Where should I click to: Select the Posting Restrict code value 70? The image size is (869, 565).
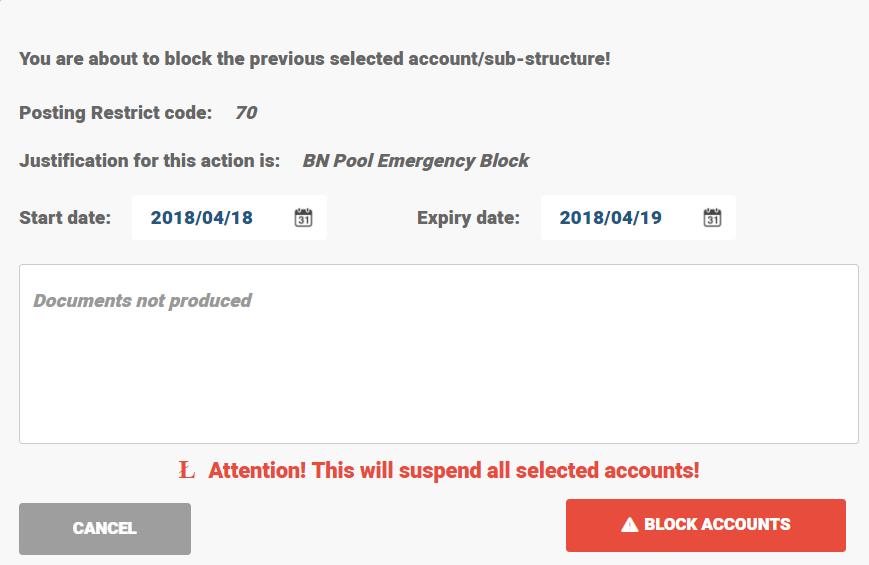click(246, 113)
